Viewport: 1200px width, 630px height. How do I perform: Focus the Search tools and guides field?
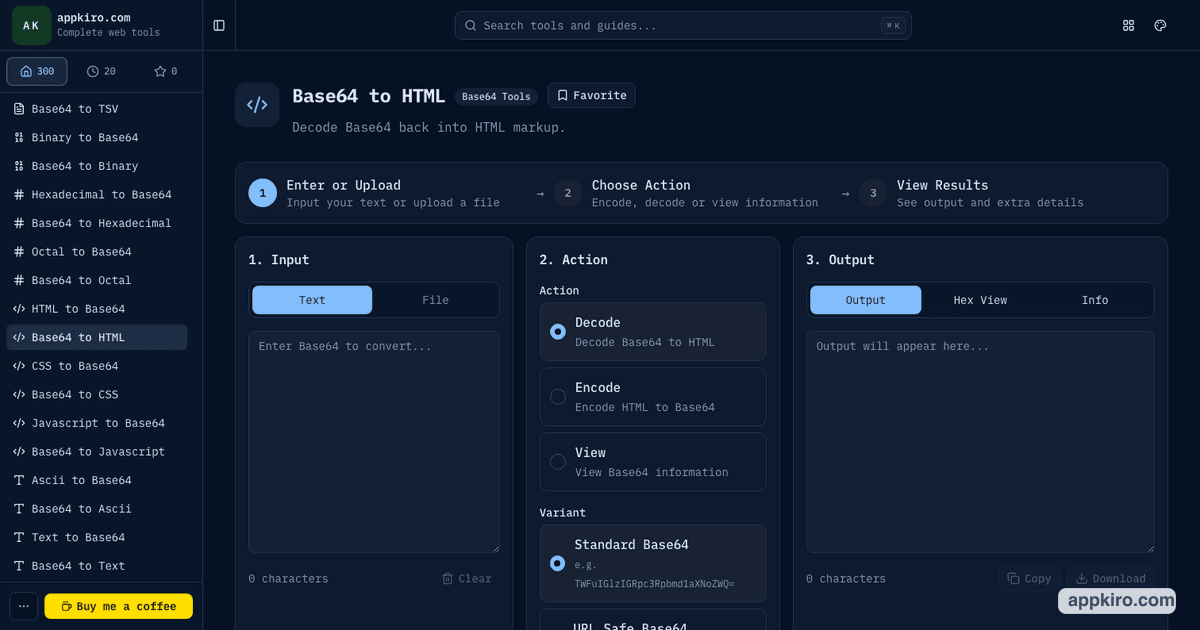[x=683, y=25]
